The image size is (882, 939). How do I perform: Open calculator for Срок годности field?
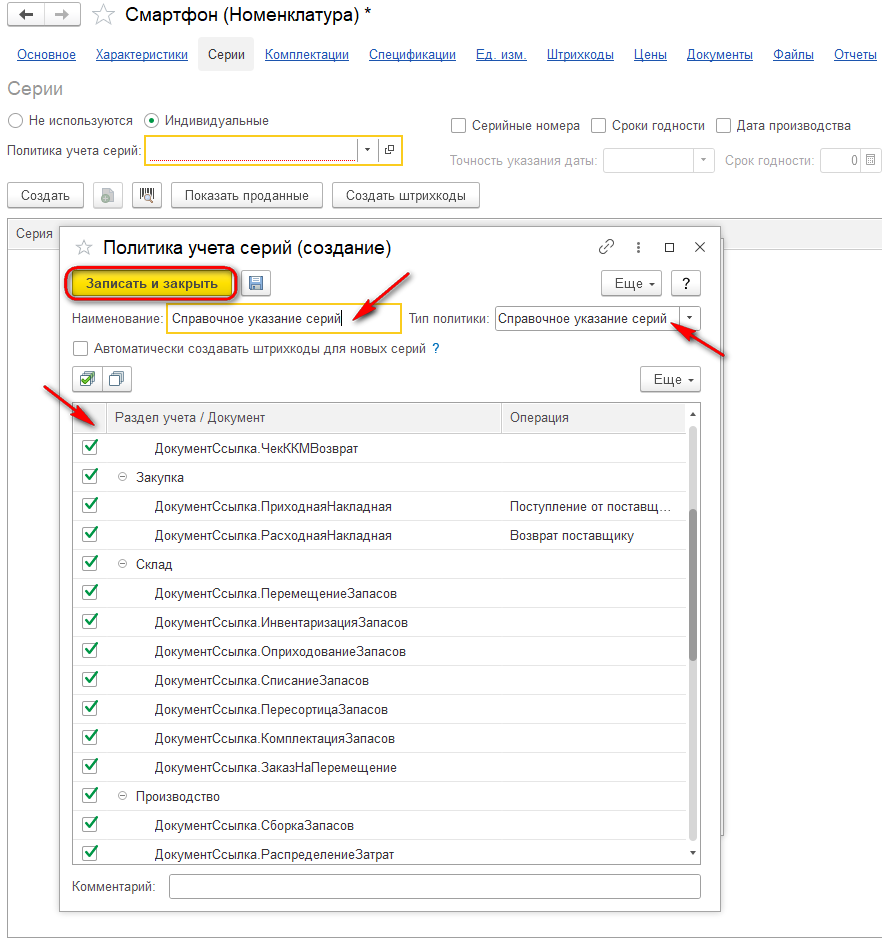pyautogui.click(x=871, y=160)
